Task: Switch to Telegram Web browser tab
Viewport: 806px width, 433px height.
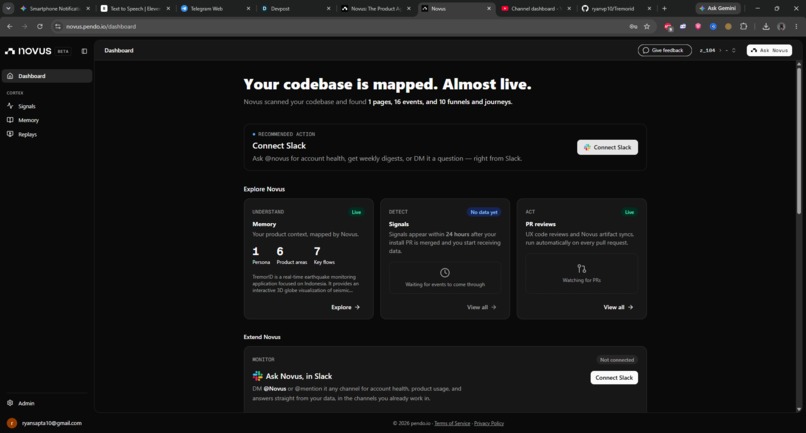Action: coord(215,9)
